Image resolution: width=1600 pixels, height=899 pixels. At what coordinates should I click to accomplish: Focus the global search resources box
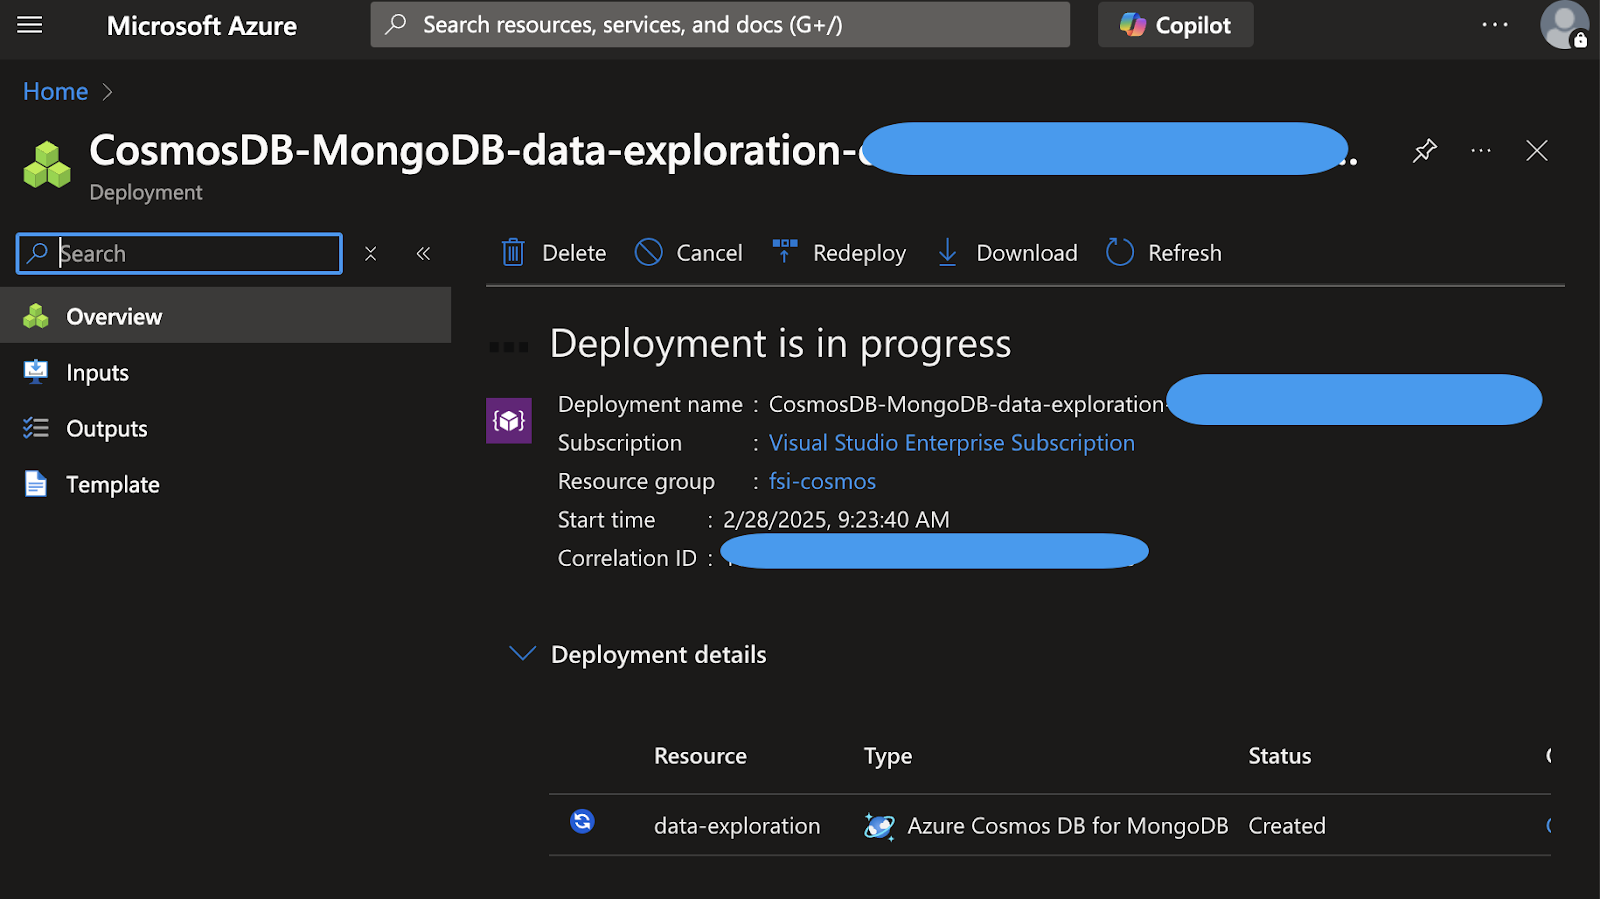(x=720, y=25)
